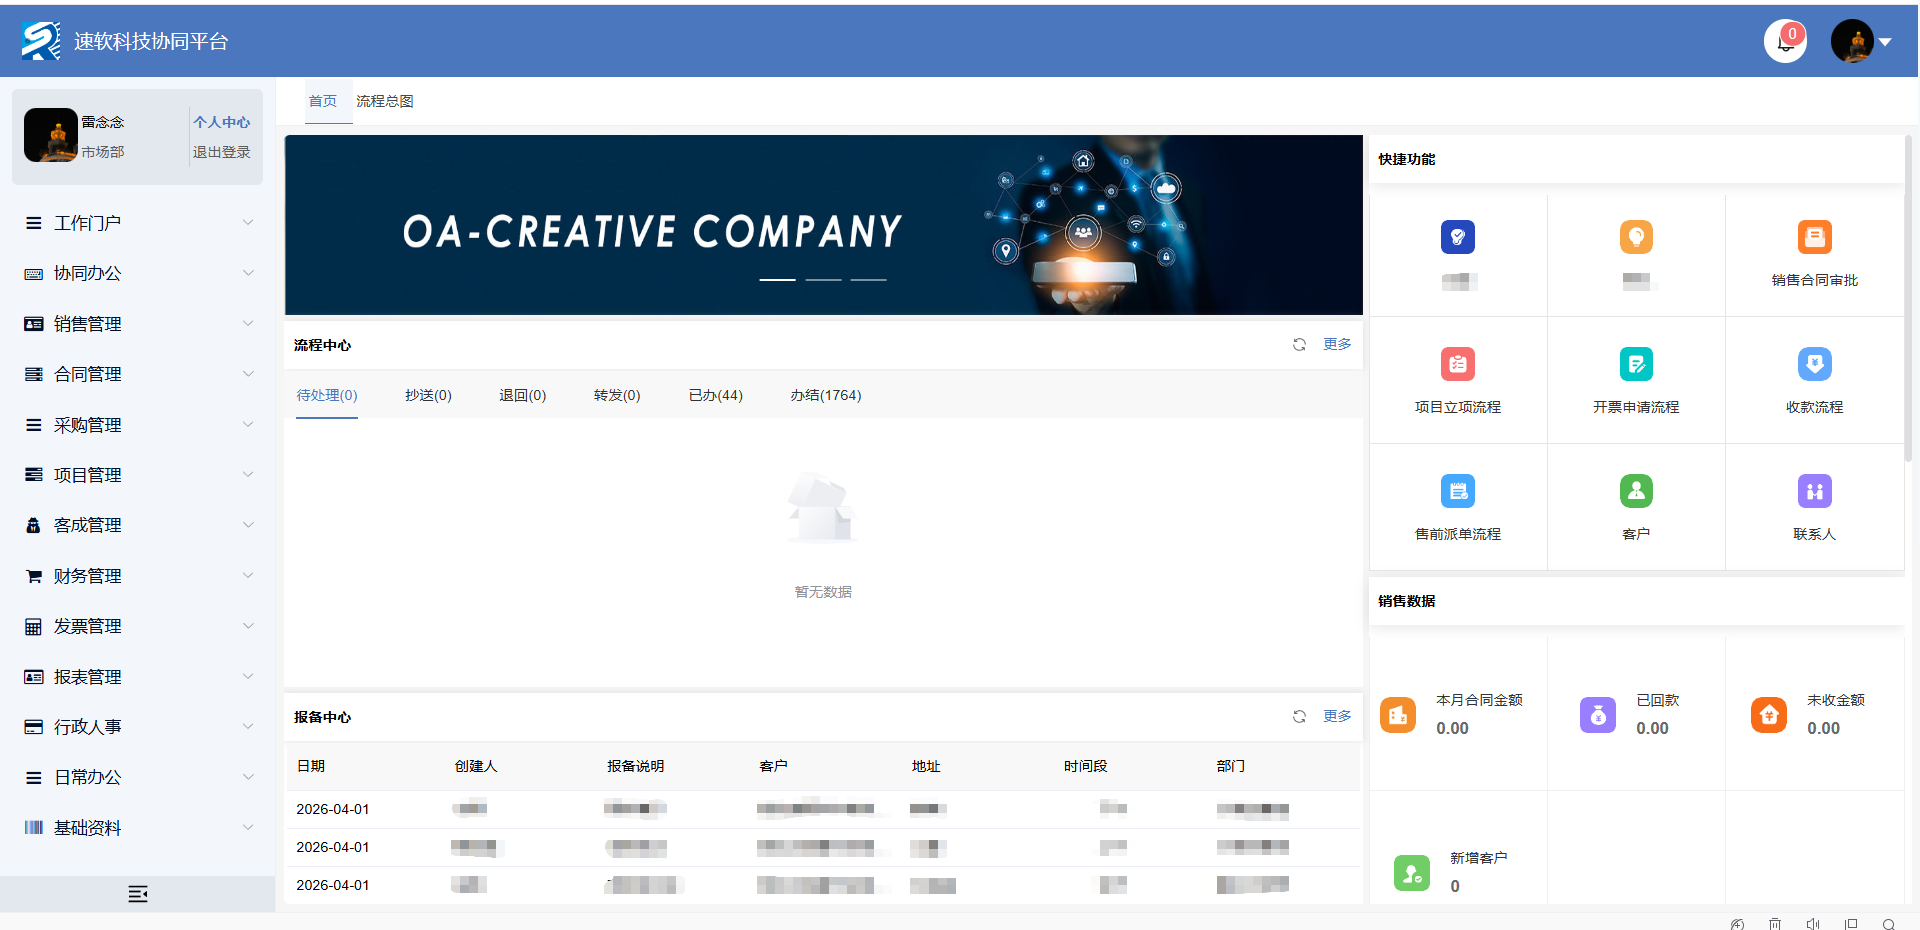The image size is (1920, 930).
Task: Click 退出登录 to log out
Action: 221,152
